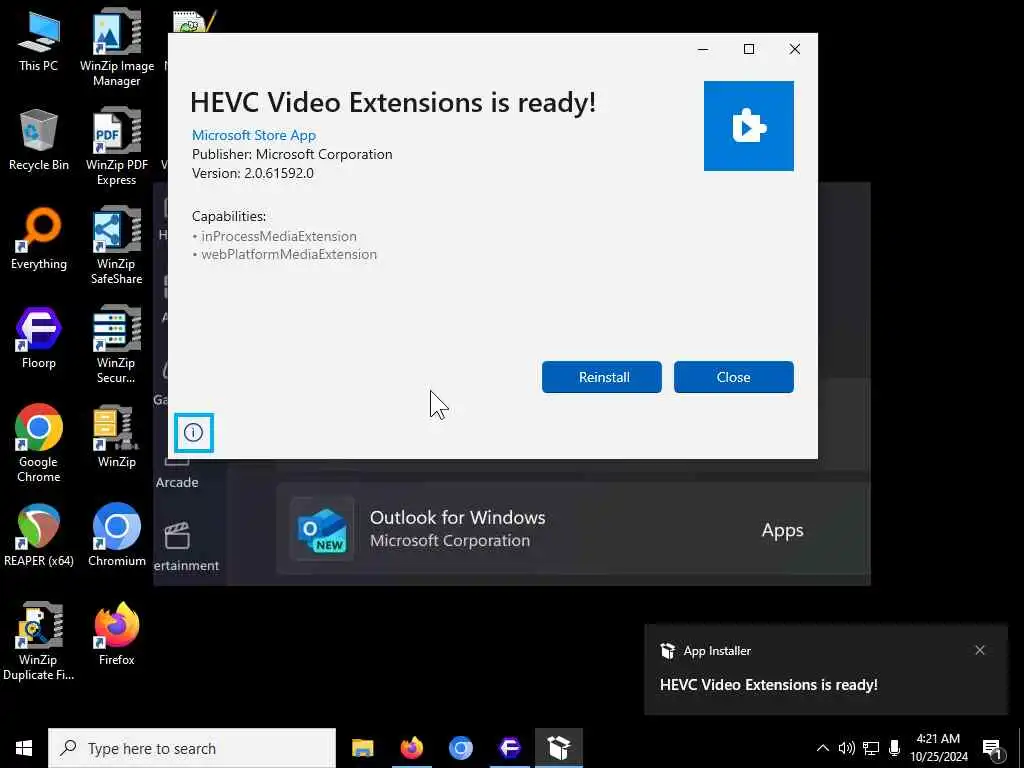1024x768 pixels.
Task: Open Entertainment section in Store sidebar
Action: pos(185,547)
